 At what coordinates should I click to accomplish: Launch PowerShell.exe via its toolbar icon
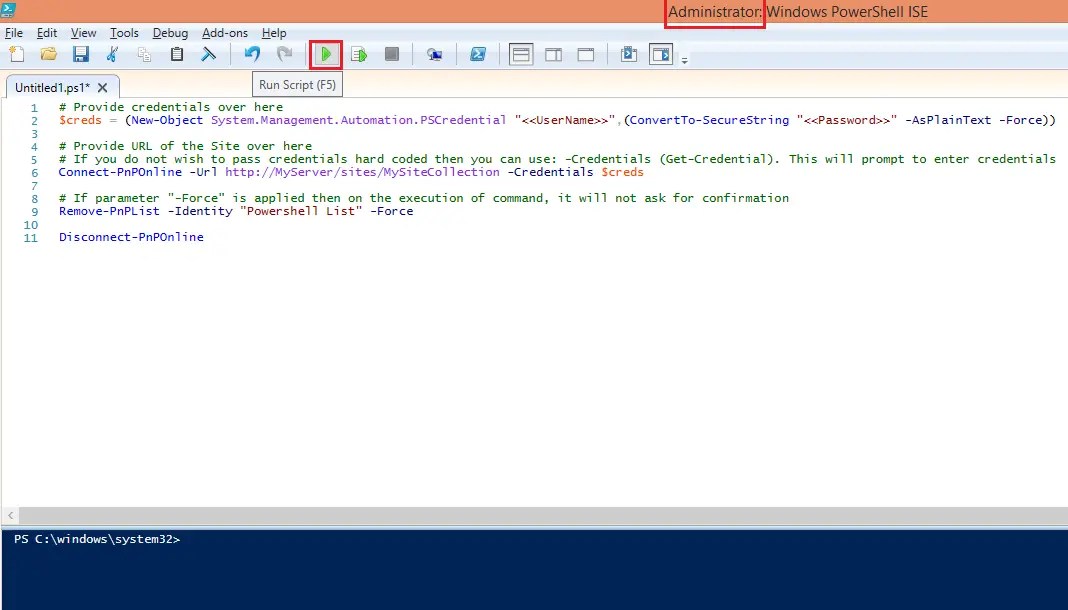[478, 54]
